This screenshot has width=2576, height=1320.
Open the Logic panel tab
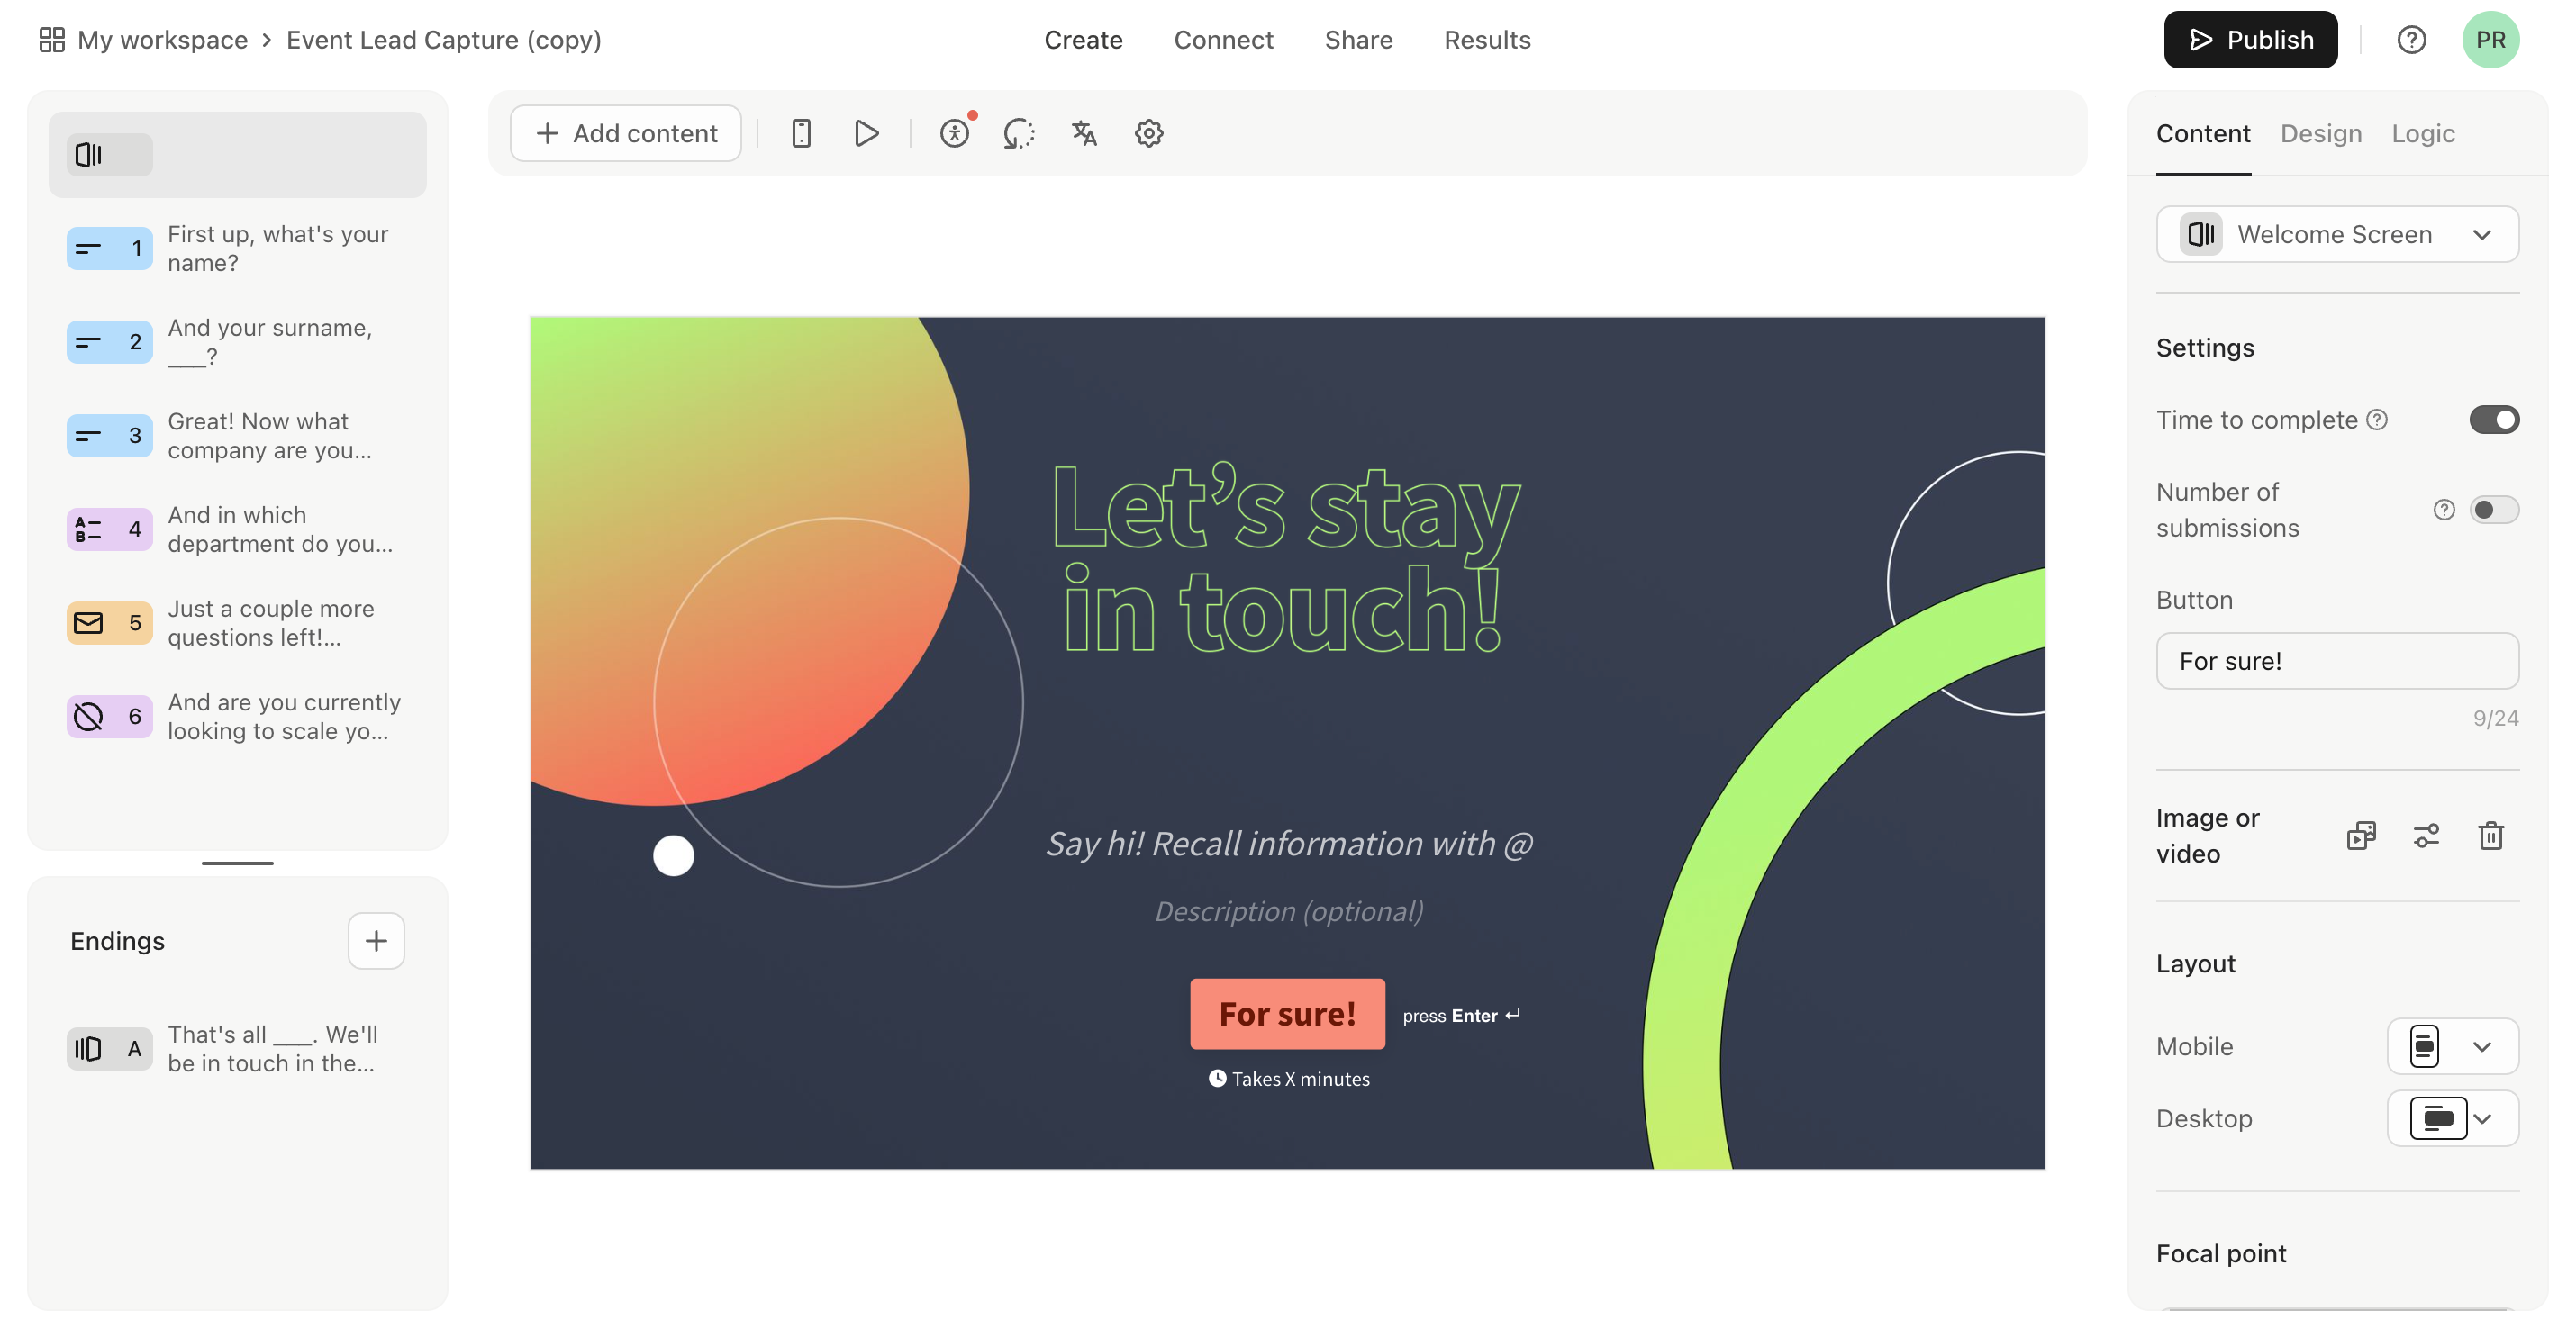[2423, 134]
